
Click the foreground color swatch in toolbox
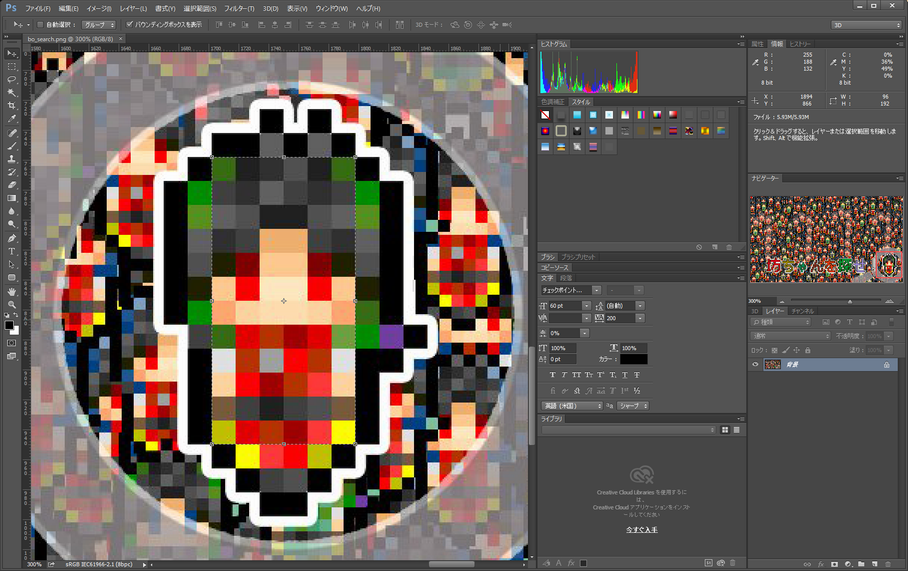pyautogui.click(x=9, y=325)
